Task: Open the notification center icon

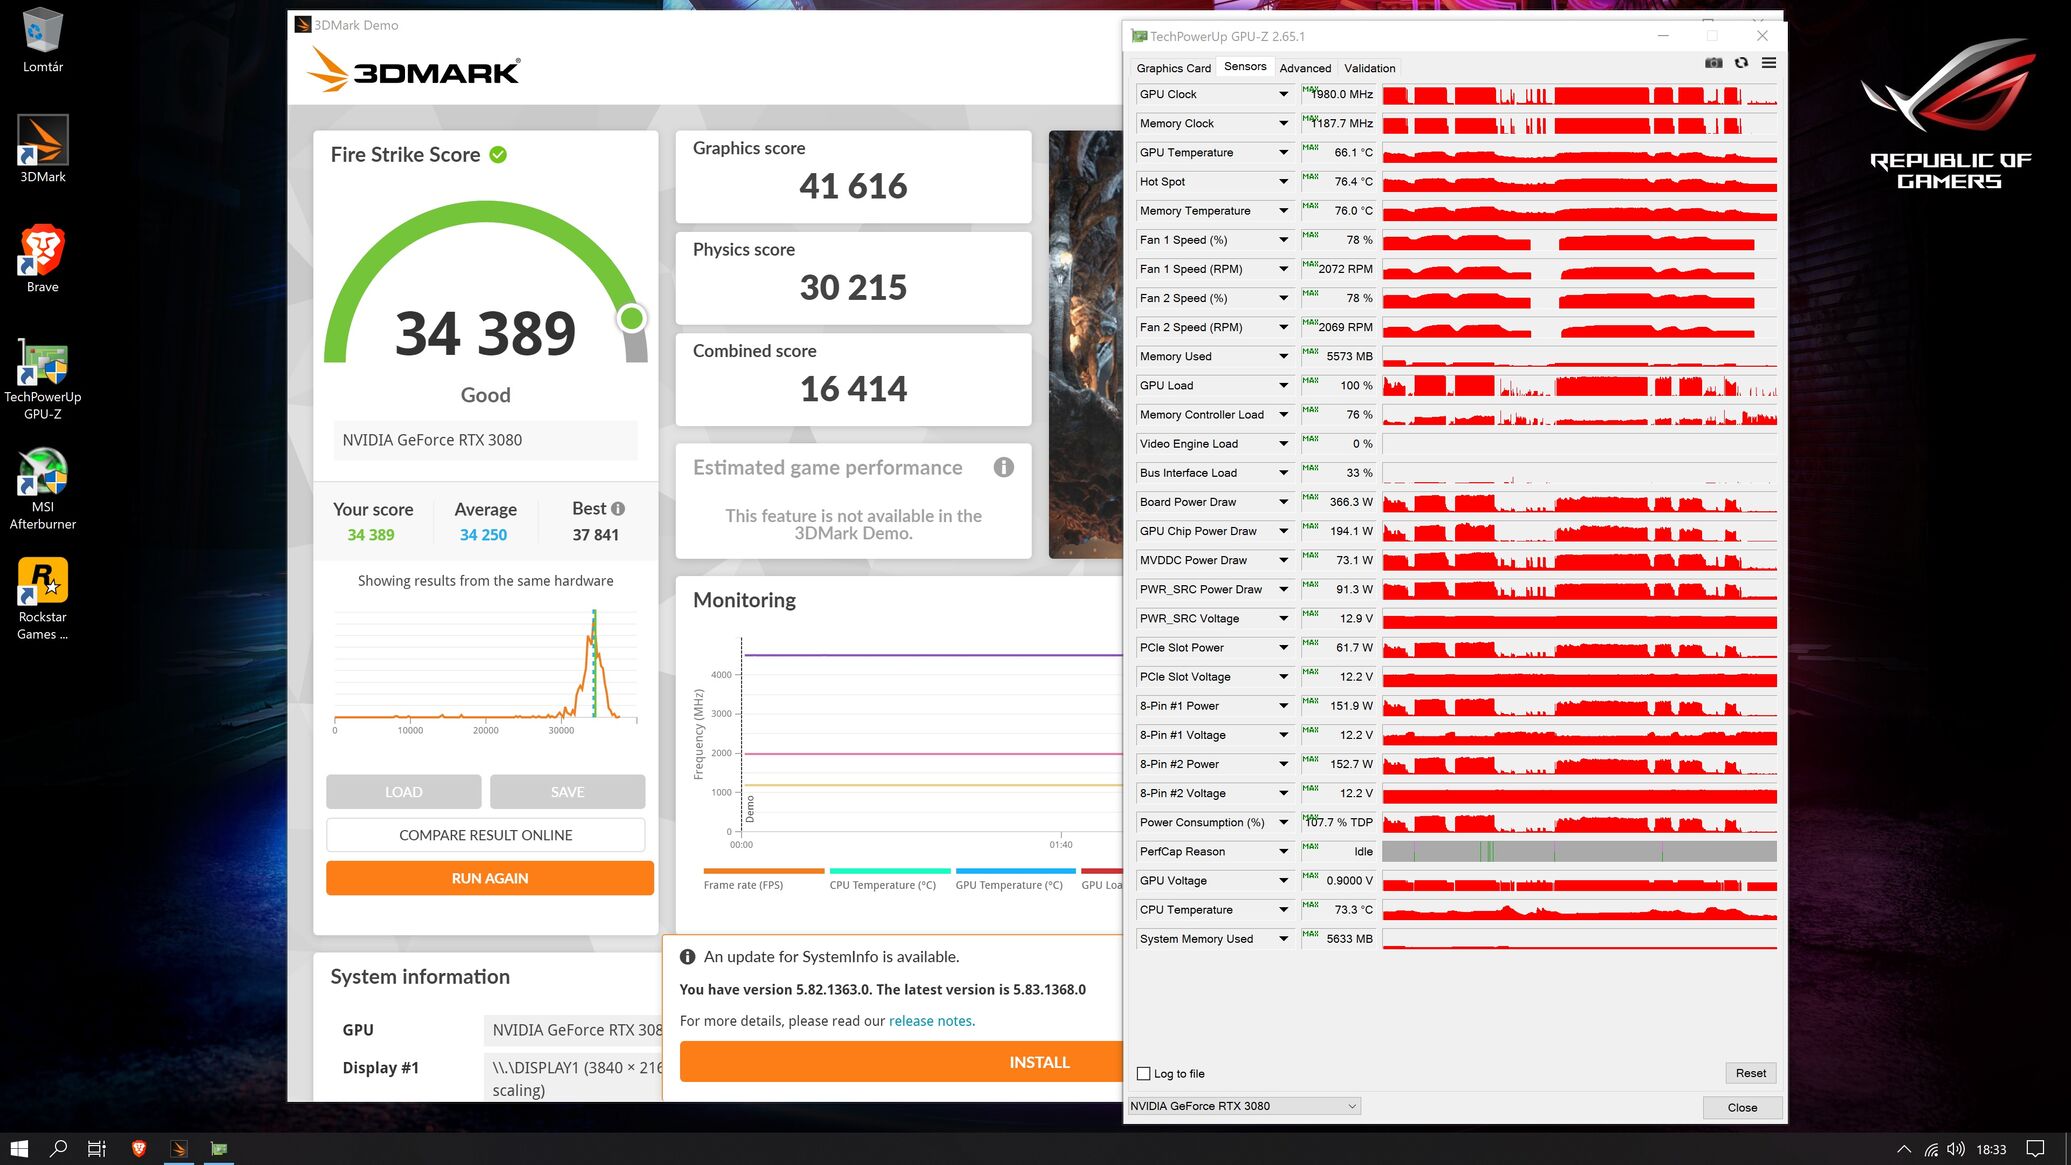Action: coord(2035,1149)
